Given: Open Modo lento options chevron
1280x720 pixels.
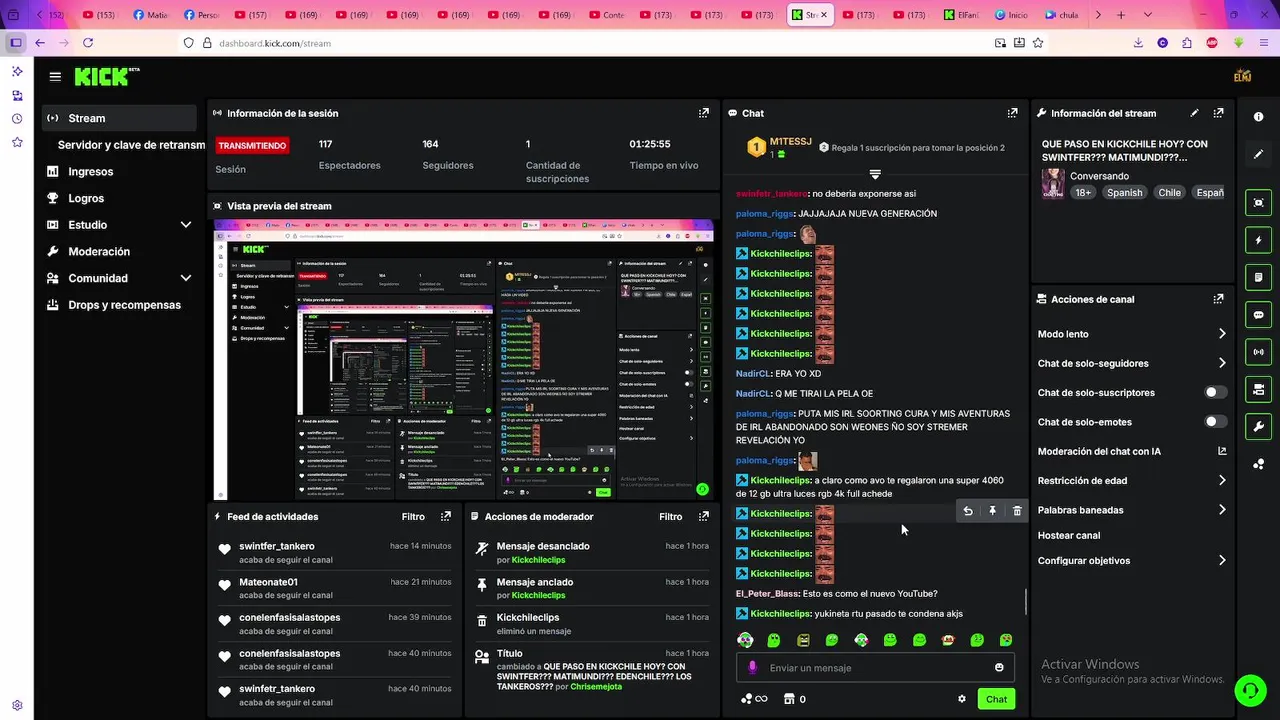Looking at the screenshot, I should pyautogui.click(x=1222, y=334).
